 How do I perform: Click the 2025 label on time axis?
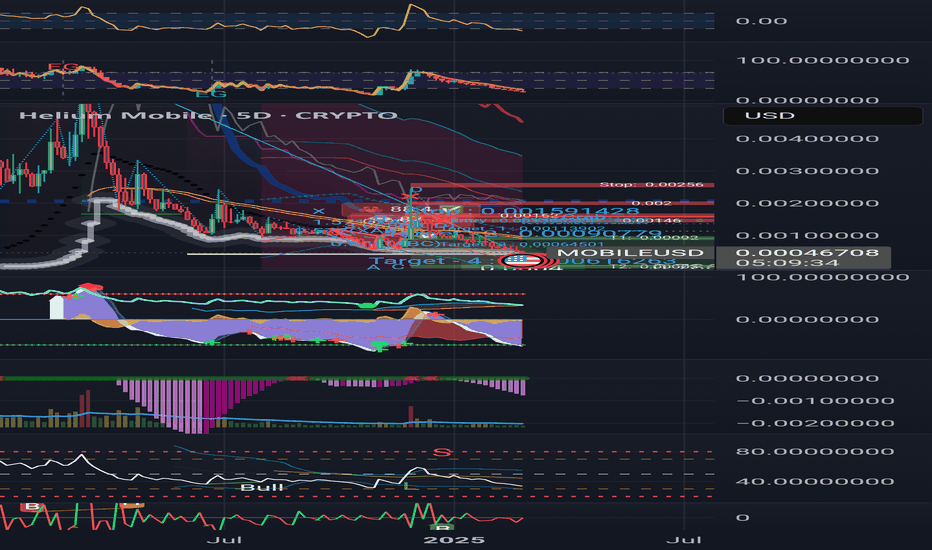pyautogui.click(x=454, y=540)
